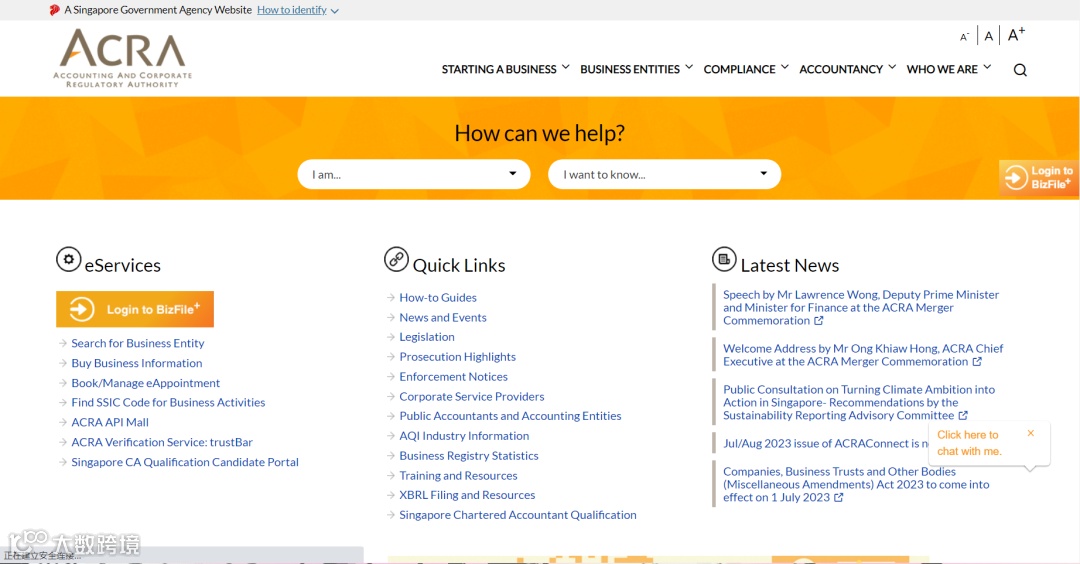Open Singapore Chartered Accountant Qualification link
The image size is (1080, 564).
point(518,515)
